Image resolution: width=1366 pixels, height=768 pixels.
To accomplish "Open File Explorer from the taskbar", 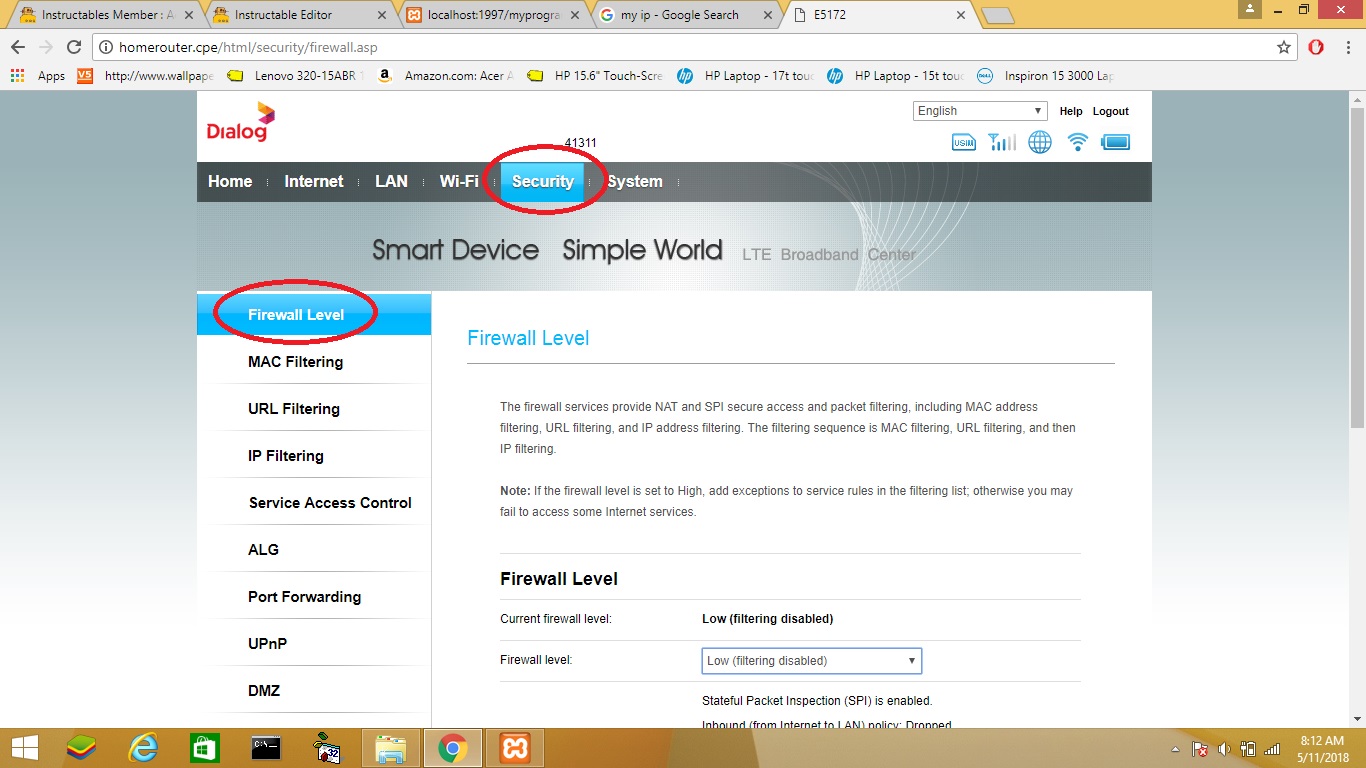I will click(x=390, y=748).
